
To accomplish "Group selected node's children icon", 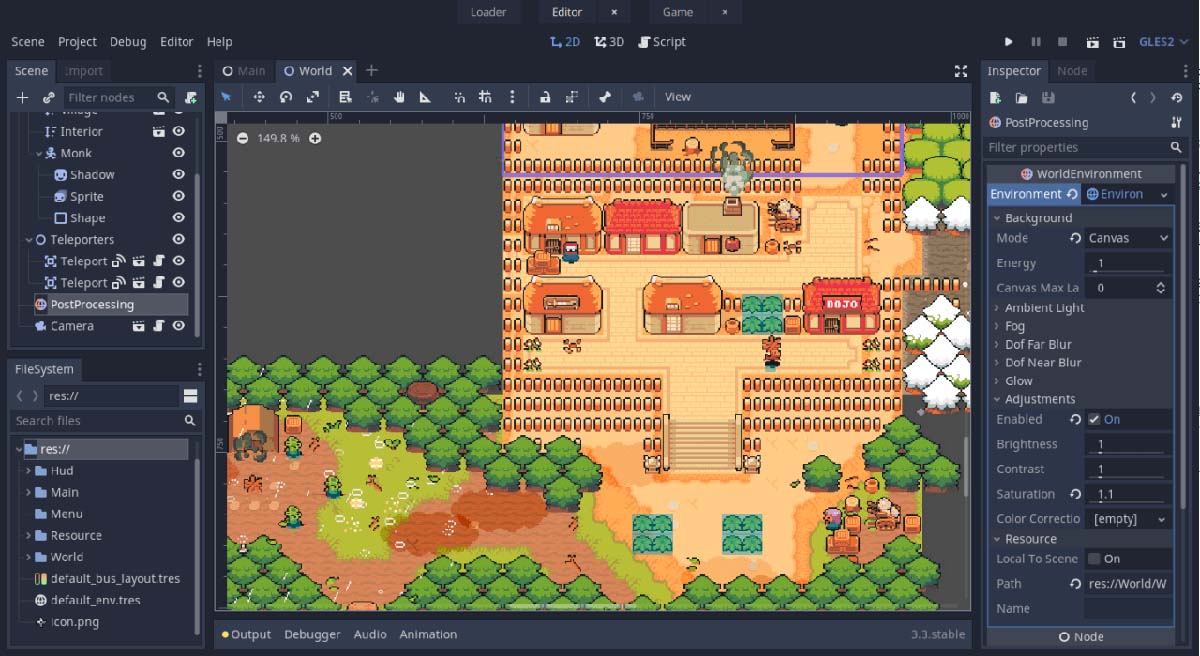I will pyautogui.click(x=571, y=97).
